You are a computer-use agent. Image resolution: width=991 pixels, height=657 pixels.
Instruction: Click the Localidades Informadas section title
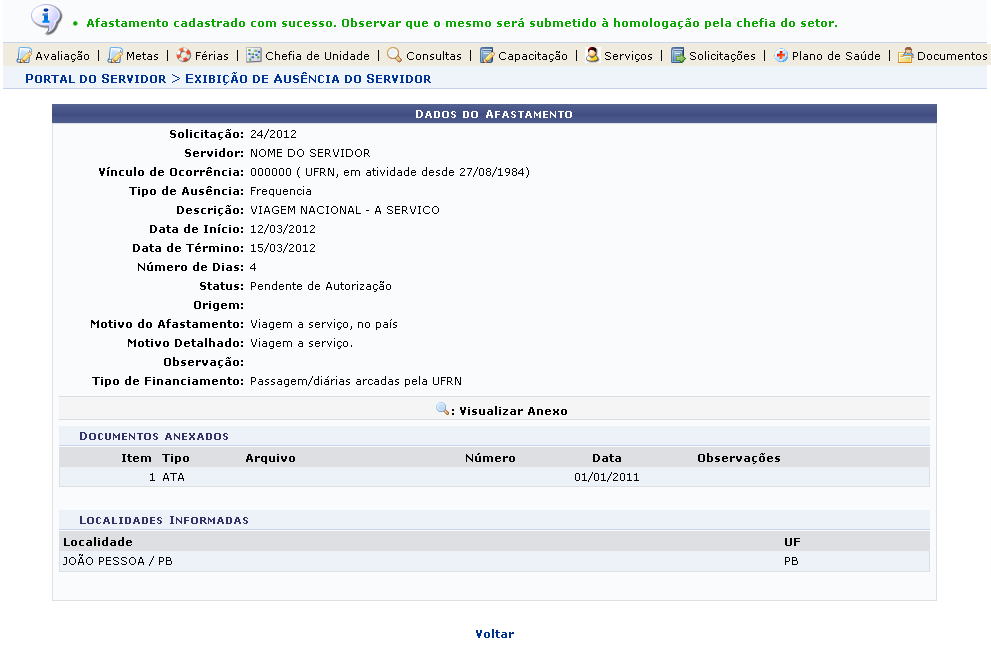pyautogui.click(x=164, y=520)
